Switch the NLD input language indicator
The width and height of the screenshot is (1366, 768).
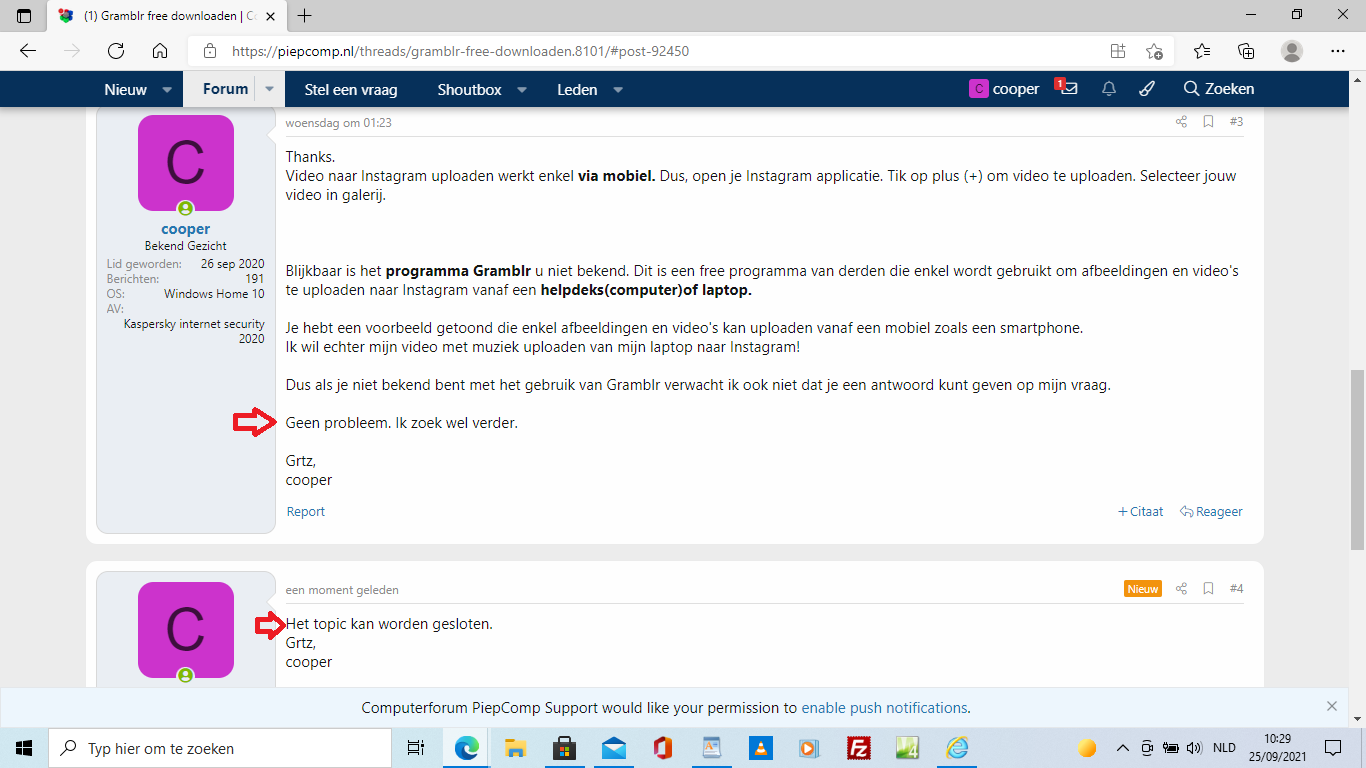tap(1224, 748)
